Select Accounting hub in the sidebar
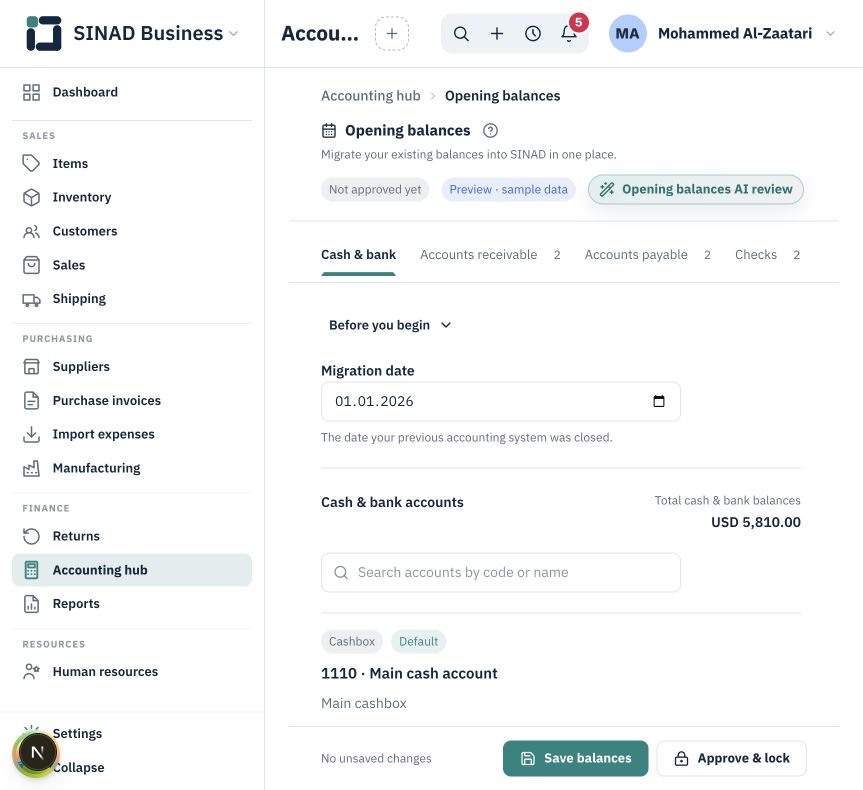This screenshot has height=790, width=863. pos(132,570)
